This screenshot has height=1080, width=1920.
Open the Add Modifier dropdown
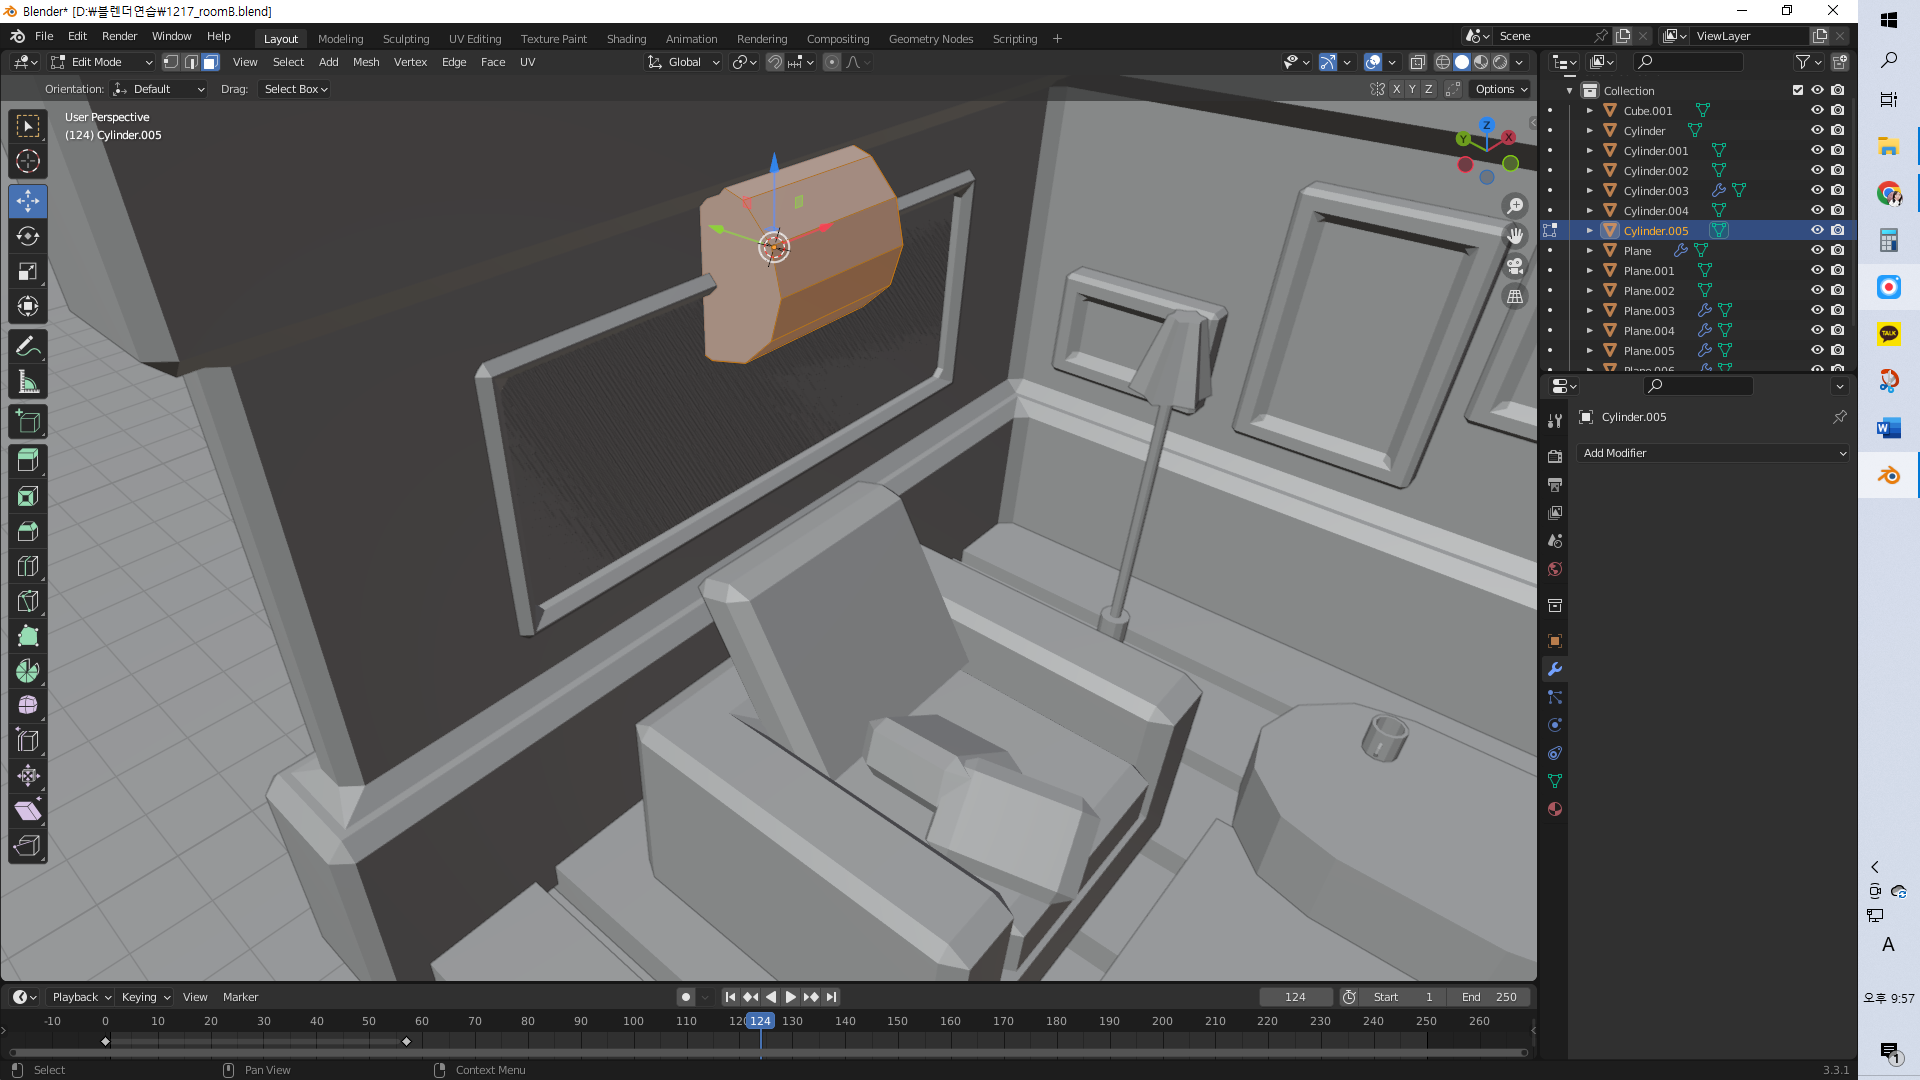click(1713, 453)
